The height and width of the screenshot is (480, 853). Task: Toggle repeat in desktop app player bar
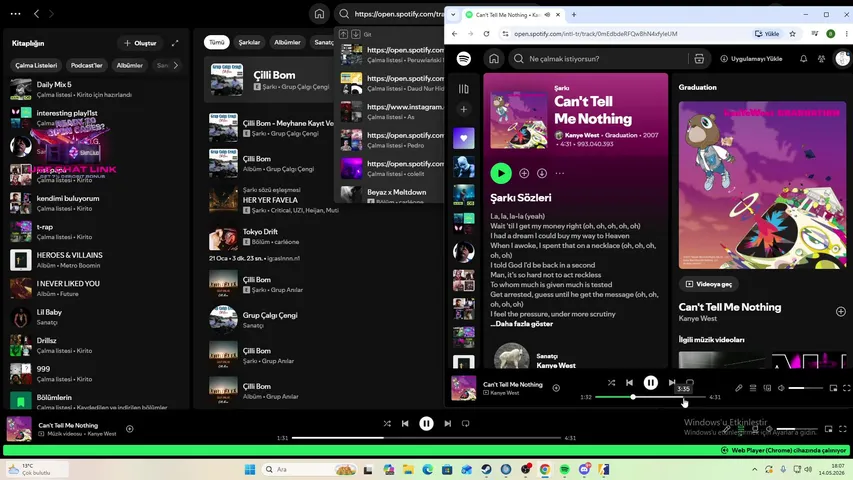[466, 423]
